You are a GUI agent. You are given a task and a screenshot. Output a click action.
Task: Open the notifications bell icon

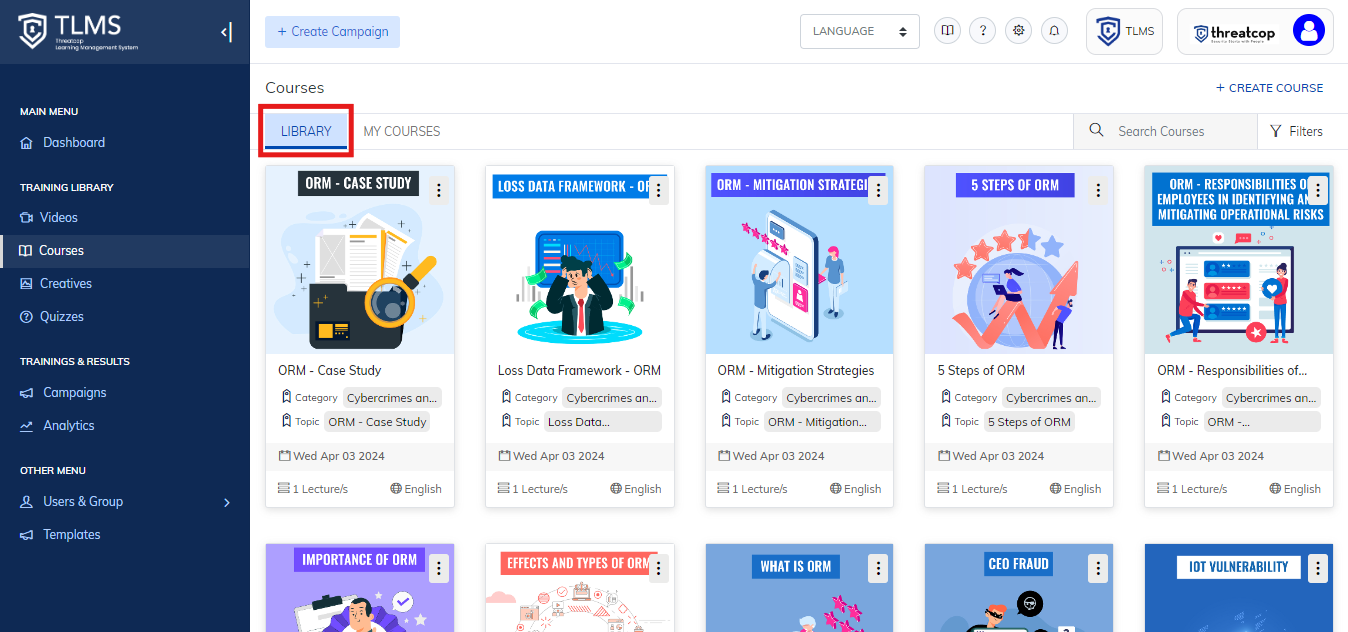click(1054, 31)
